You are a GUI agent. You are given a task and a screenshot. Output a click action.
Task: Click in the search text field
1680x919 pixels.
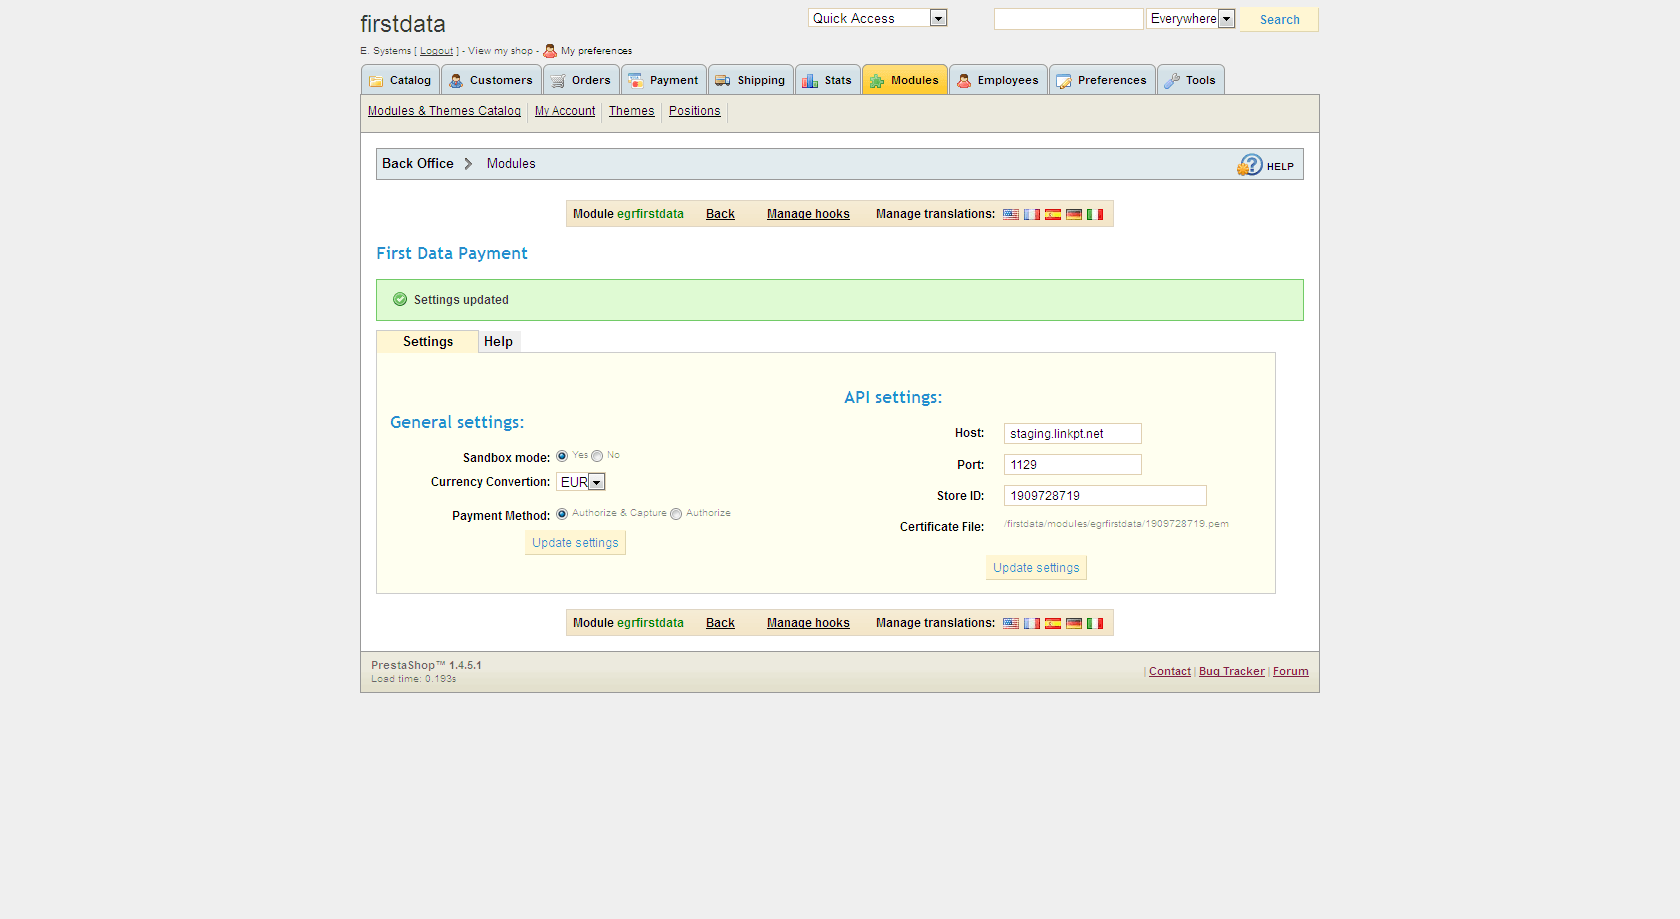coord(1068,19)
